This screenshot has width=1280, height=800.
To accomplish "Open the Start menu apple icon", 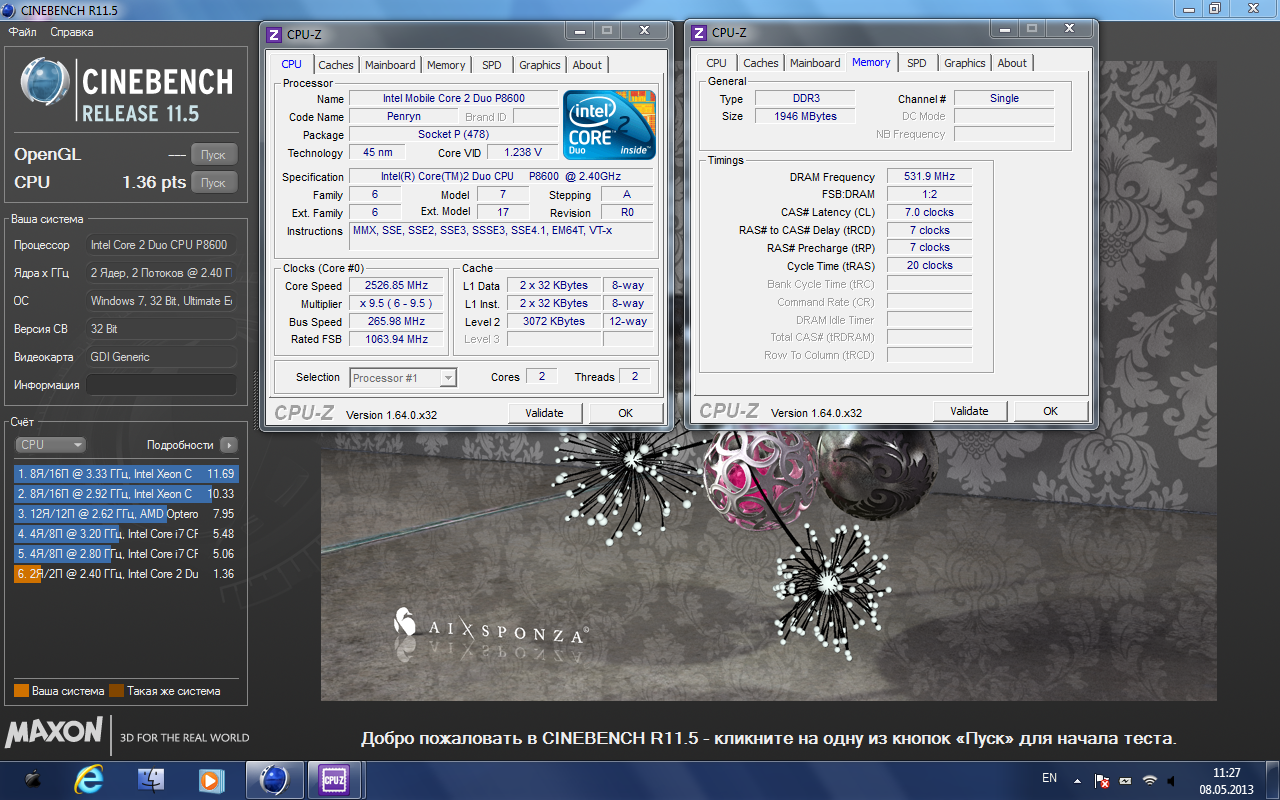I will coord(32,779).
